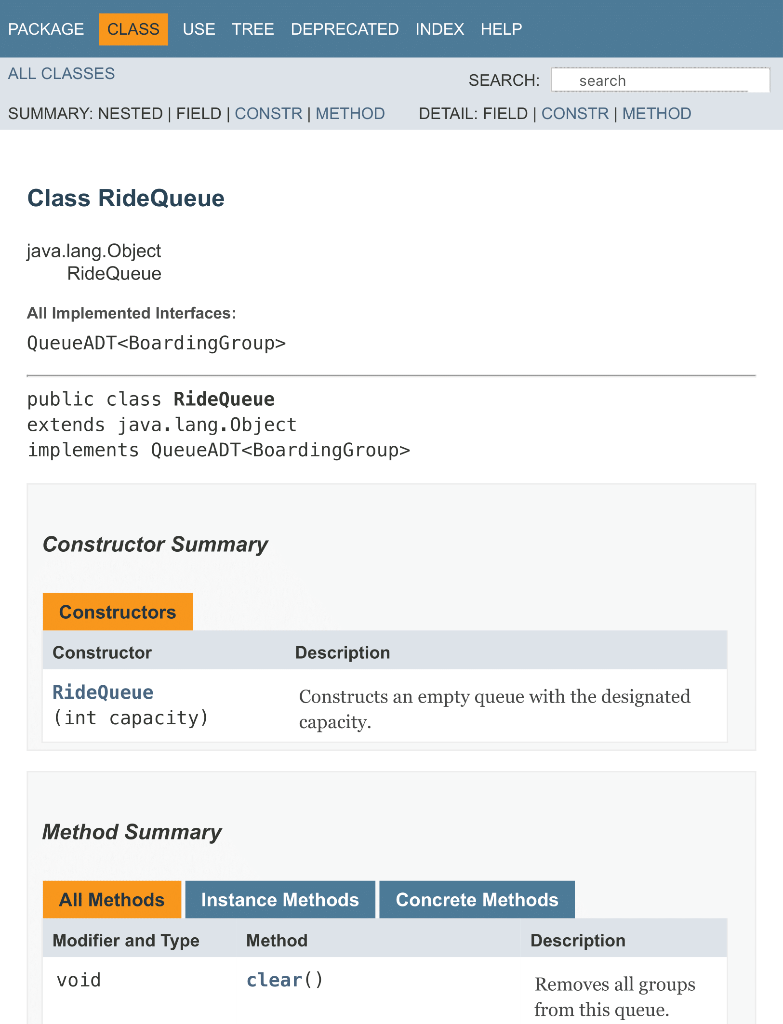Open the CLASS tab in the navigation bar
This screenshot has width=783, height=1024.
(133, 29)
